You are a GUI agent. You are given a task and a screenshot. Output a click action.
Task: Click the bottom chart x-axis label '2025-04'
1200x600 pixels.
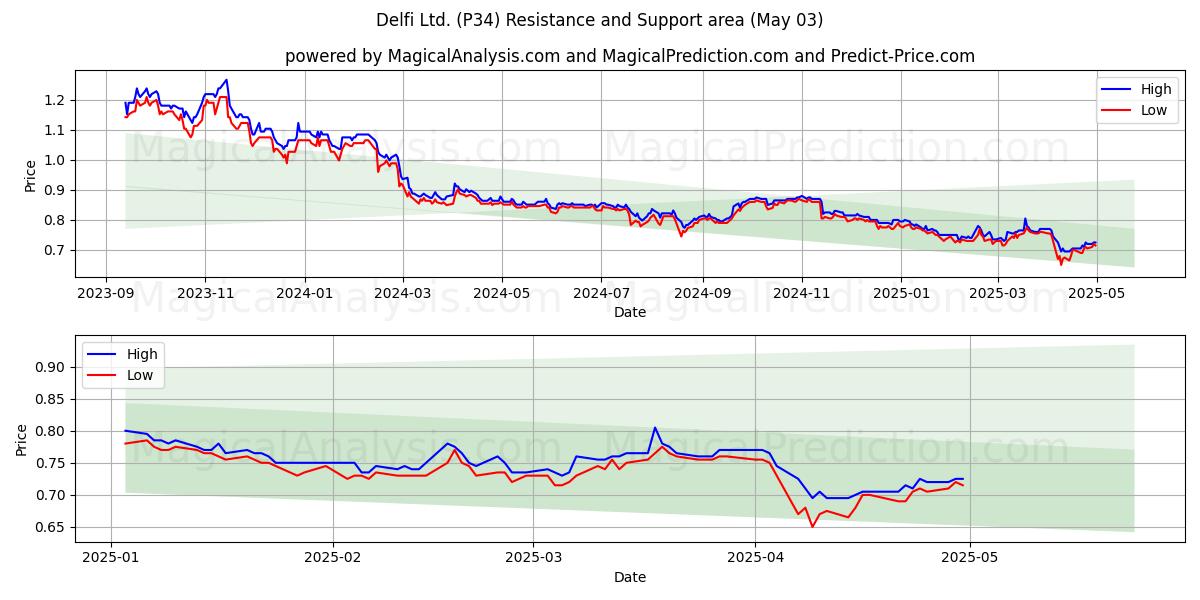coord(755,558)
